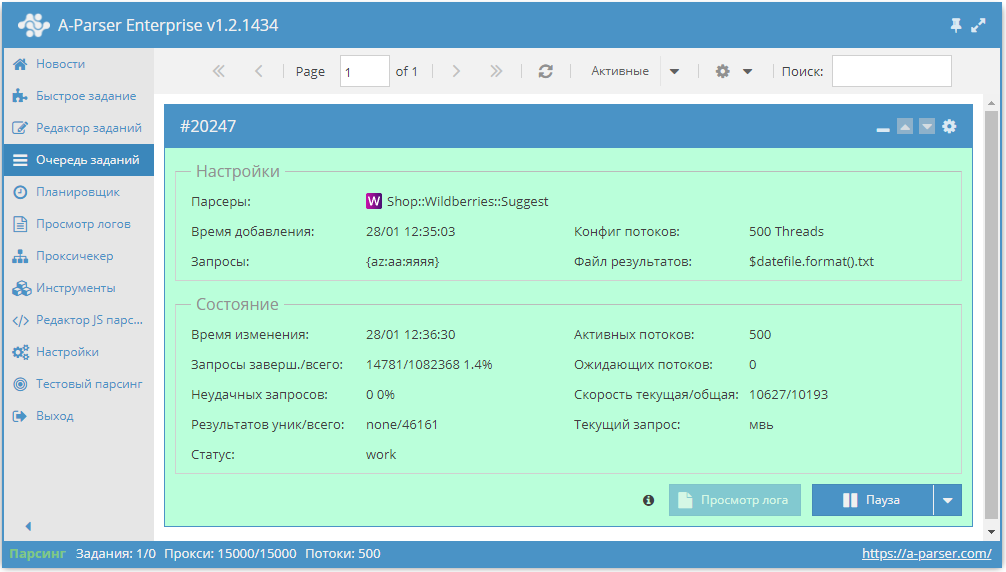Open Редактор заданий in the sidebar

pos(88,128)
